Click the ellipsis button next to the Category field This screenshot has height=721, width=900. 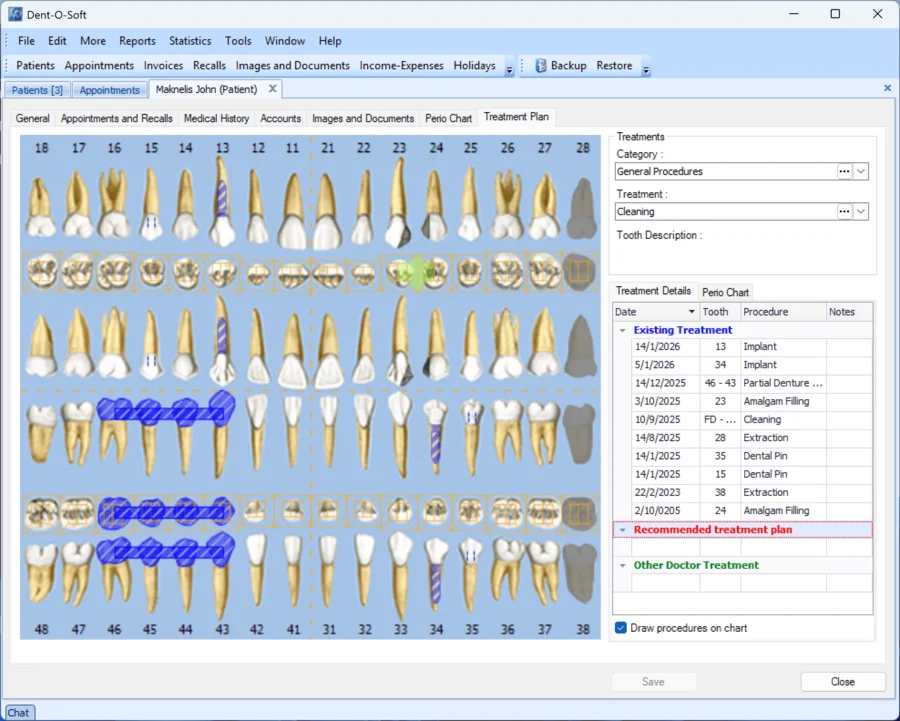click(x=843, y=171)
